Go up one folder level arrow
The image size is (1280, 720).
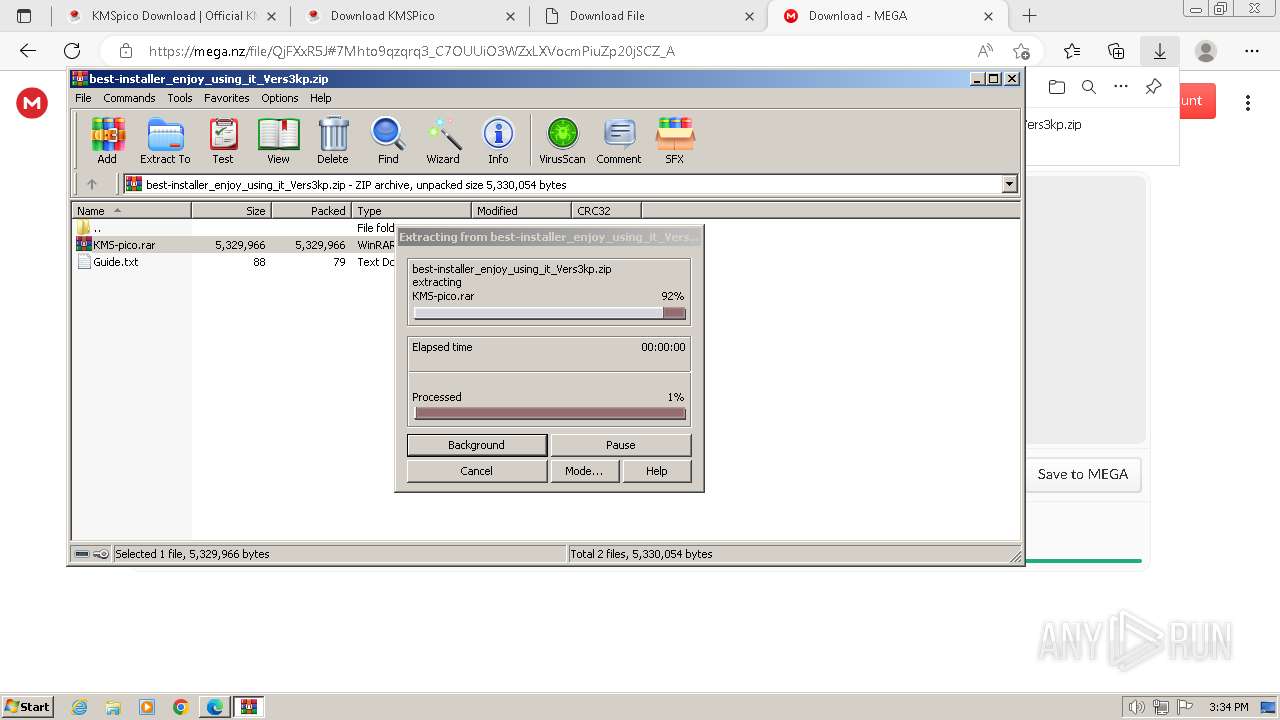(92, 184)
